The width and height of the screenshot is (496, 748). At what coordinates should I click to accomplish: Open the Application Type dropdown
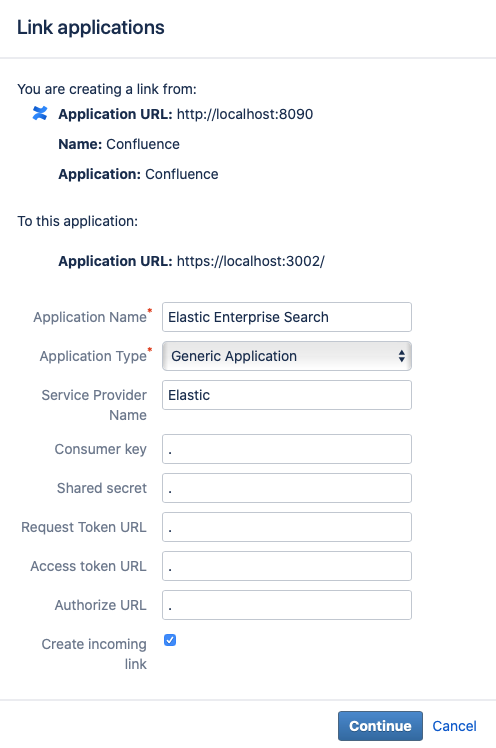pos(287,356)
